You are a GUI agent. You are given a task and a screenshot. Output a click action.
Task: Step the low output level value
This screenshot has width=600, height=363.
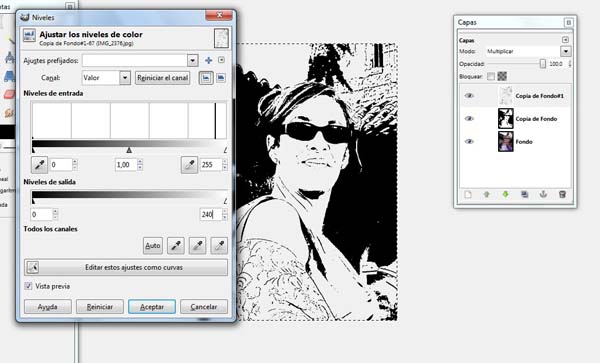(x=55, y=214)
